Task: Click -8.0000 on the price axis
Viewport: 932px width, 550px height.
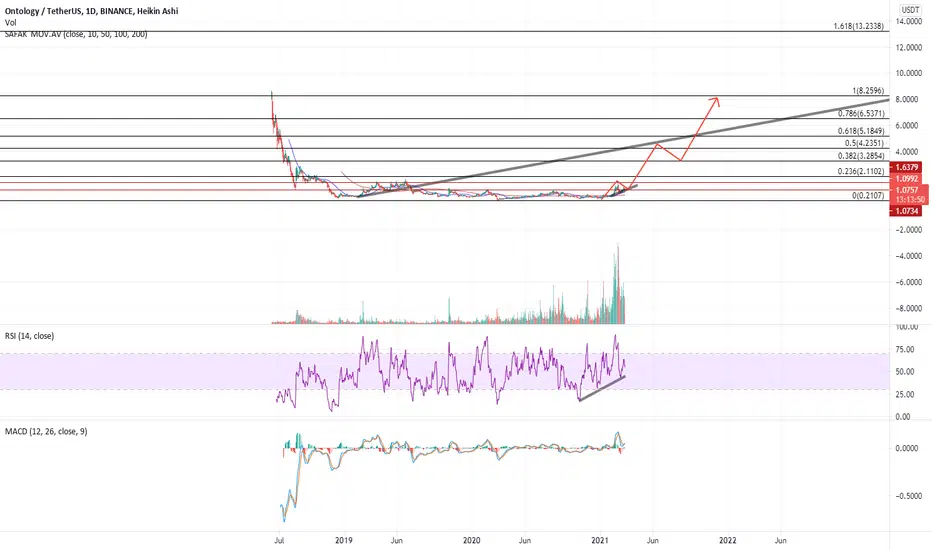Action: click(909, 309)
